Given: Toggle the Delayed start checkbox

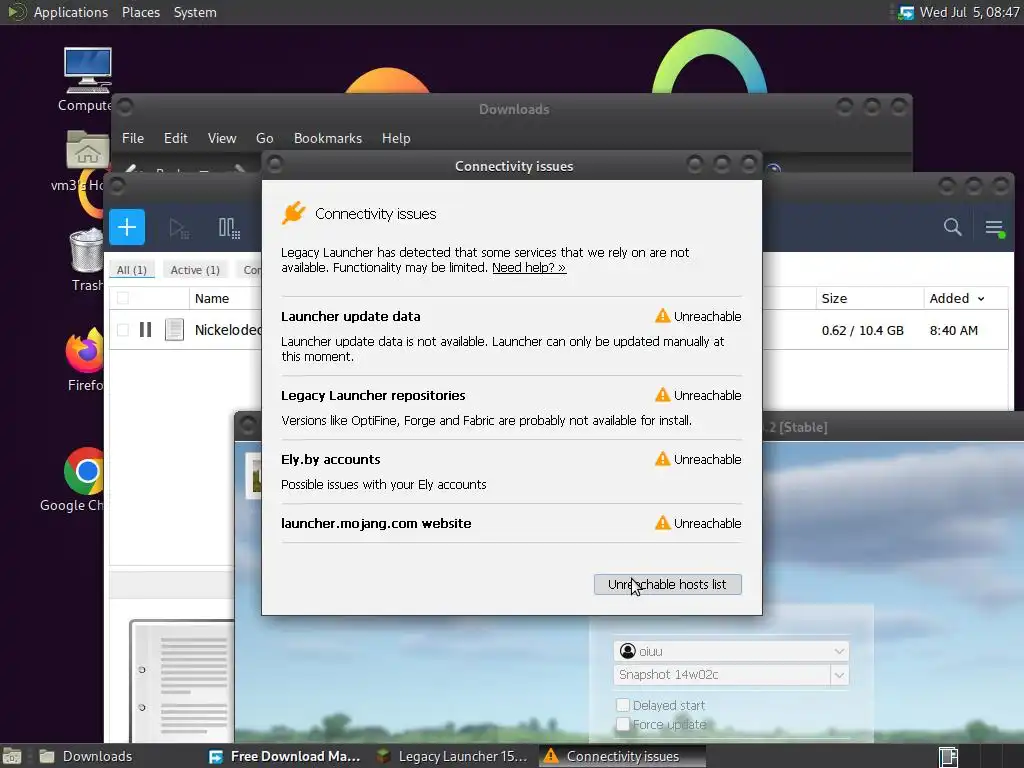Looking at the screenshot, I should point(623,705).
